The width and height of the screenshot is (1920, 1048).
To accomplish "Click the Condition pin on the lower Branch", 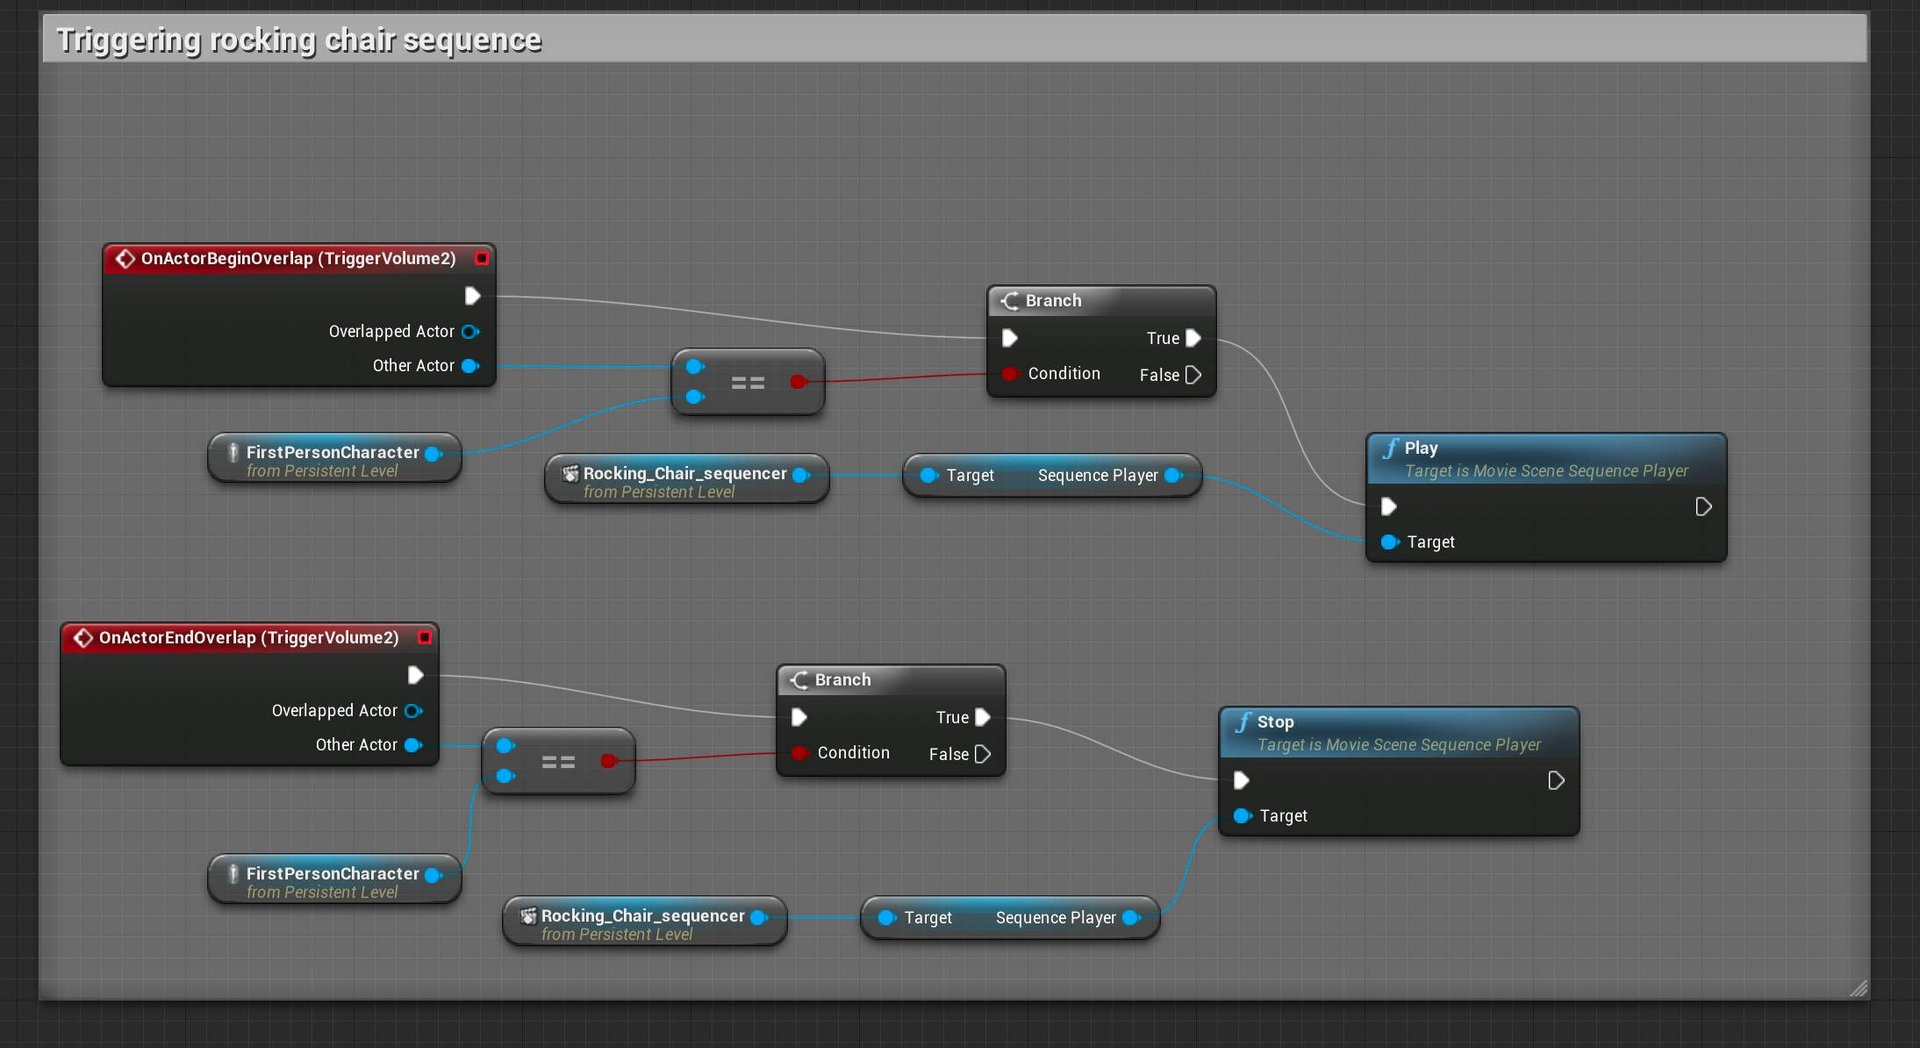I will (x=799, y=753).
